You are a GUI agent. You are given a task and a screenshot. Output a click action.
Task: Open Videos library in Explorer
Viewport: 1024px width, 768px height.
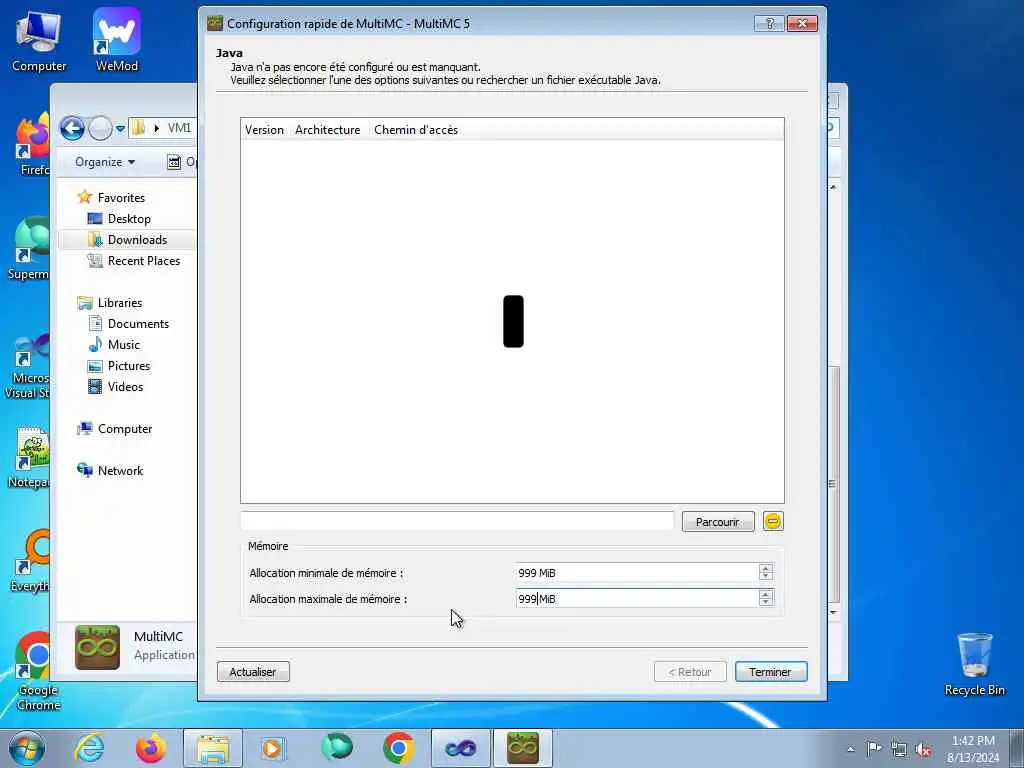click(x=125, y=387)
